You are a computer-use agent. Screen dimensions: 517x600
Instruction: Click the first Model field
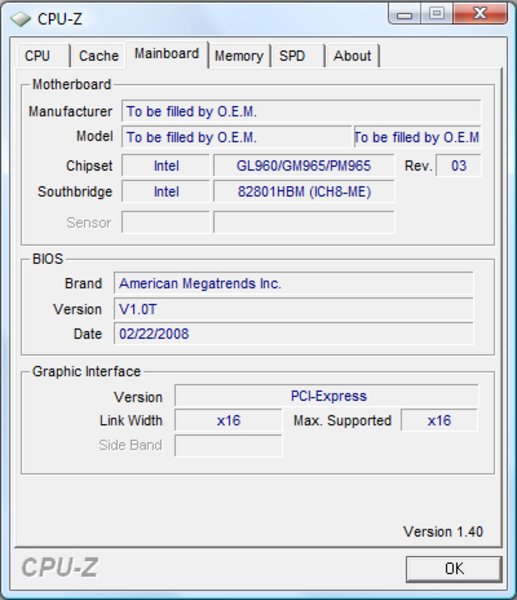coord(236,137)
